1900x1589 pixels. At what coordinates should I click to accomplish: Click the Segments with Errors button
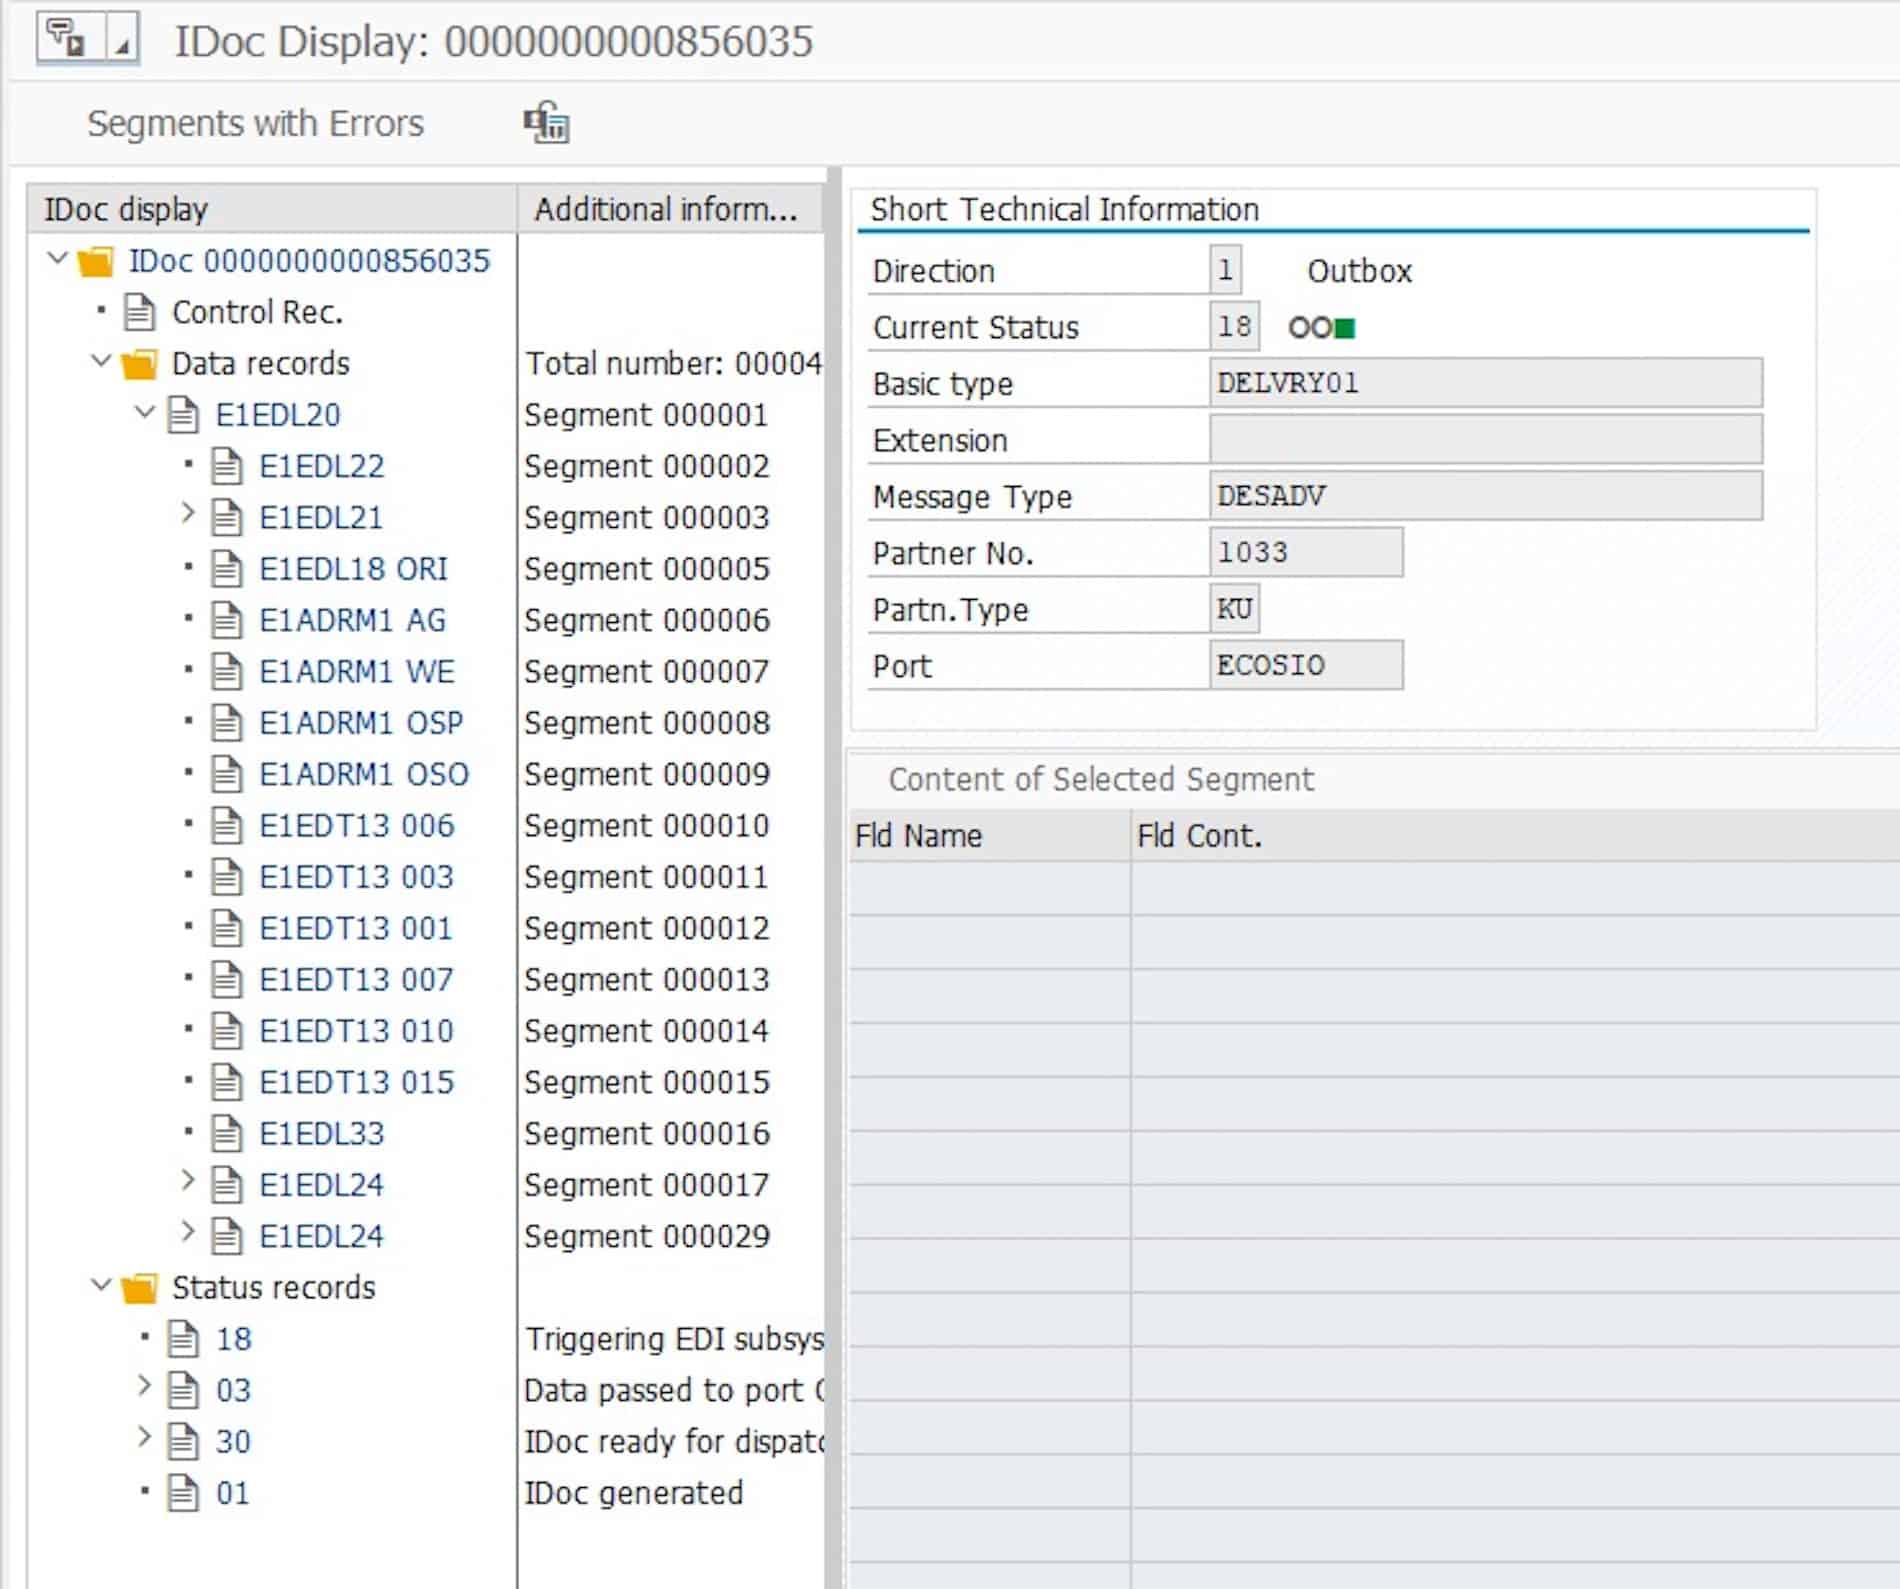coord(254,122)
